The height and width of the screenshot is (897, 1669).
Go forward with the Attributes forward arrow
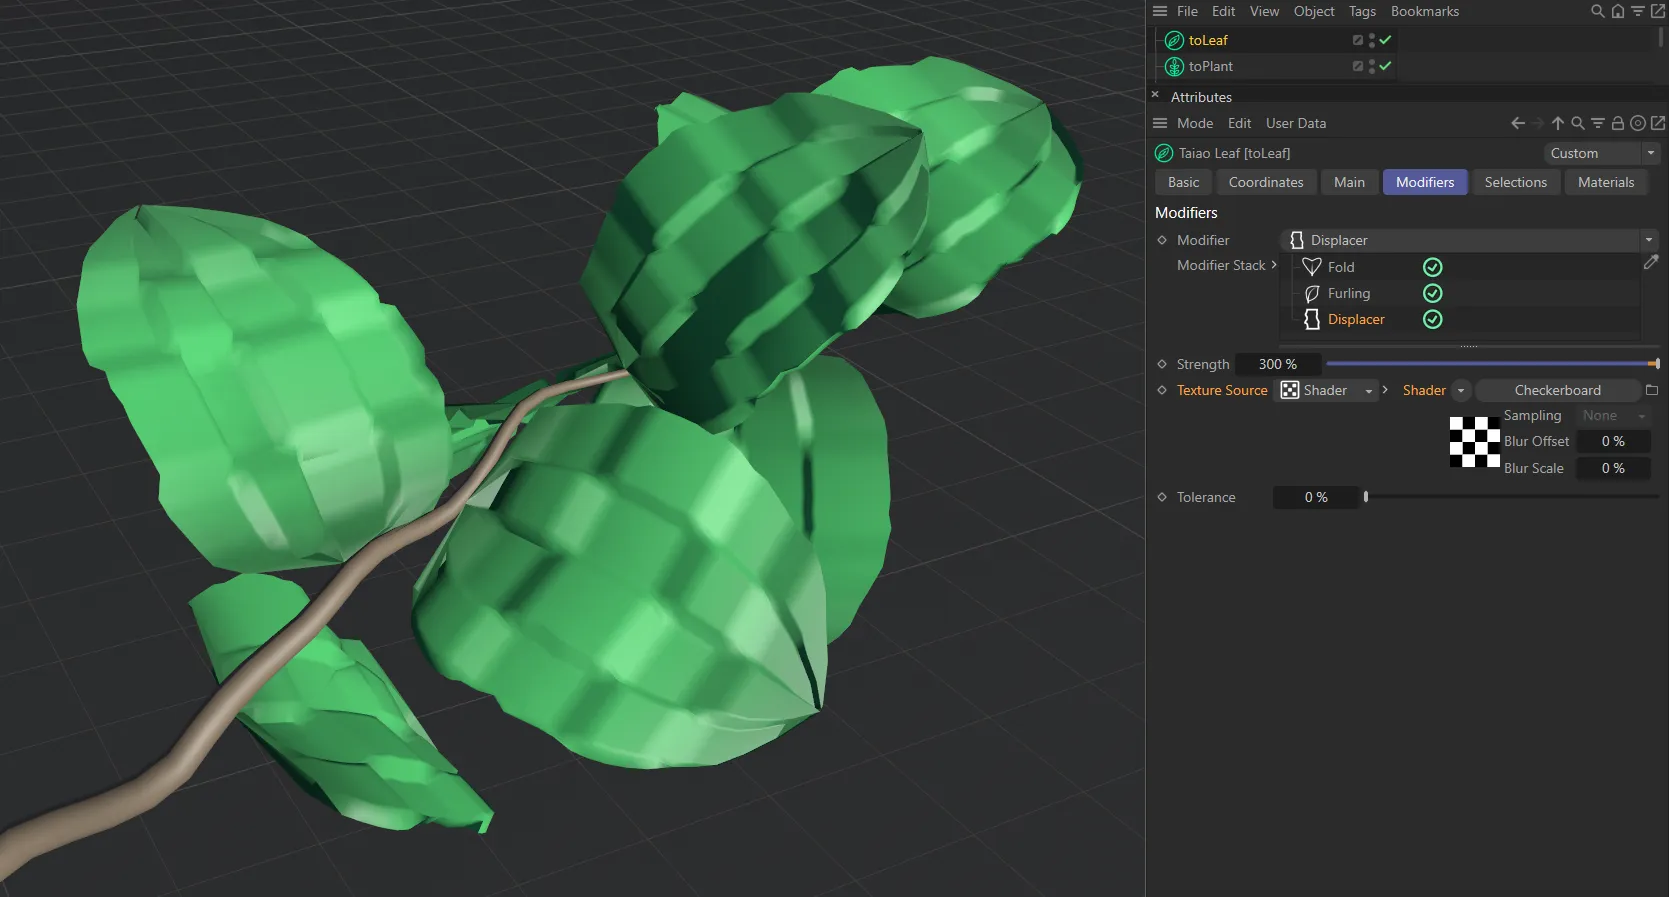point(1538,123)
